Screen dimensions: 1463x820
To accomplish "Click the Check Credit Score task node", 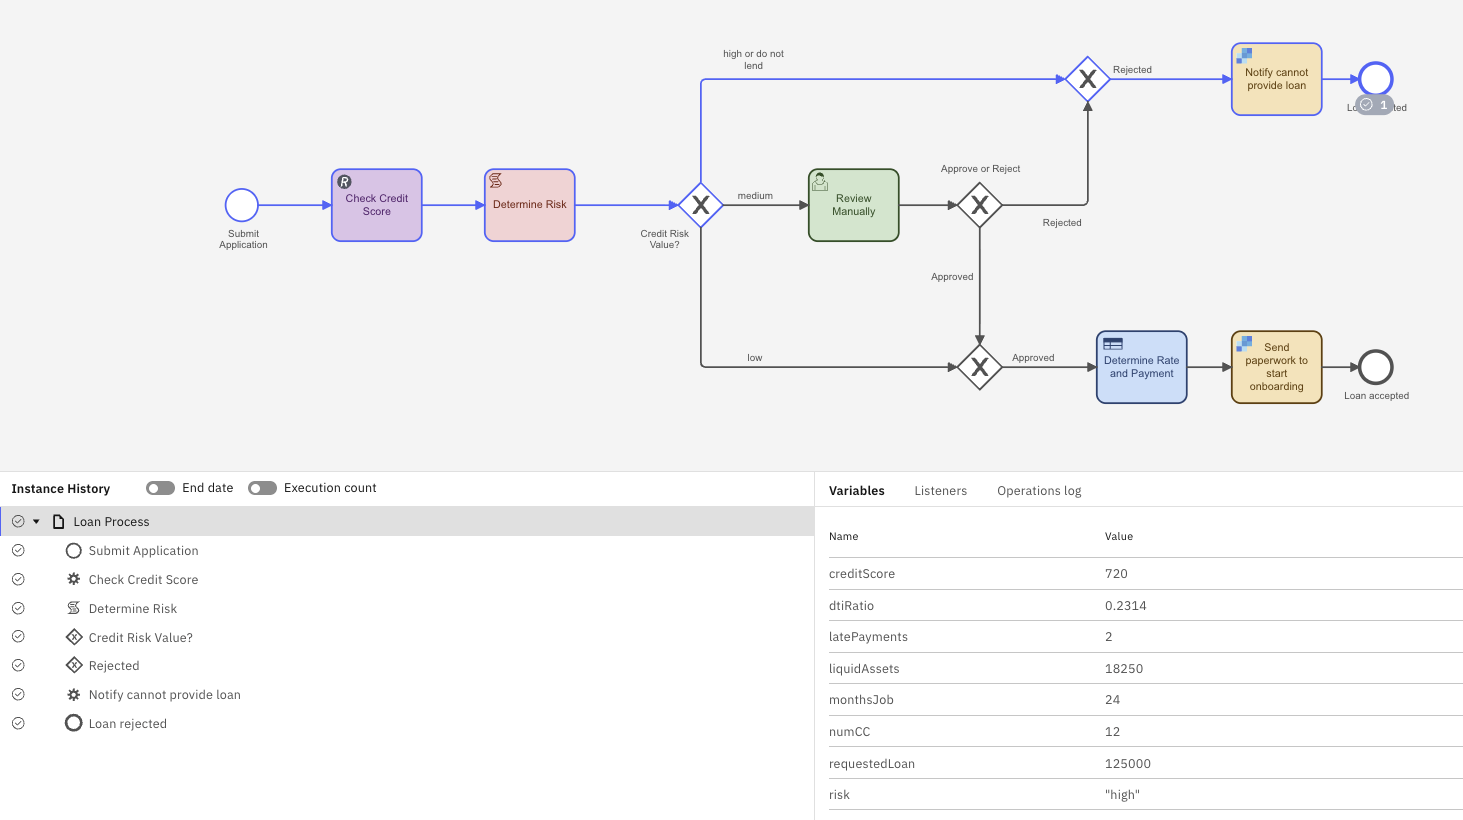I will (x=376, y=205).
